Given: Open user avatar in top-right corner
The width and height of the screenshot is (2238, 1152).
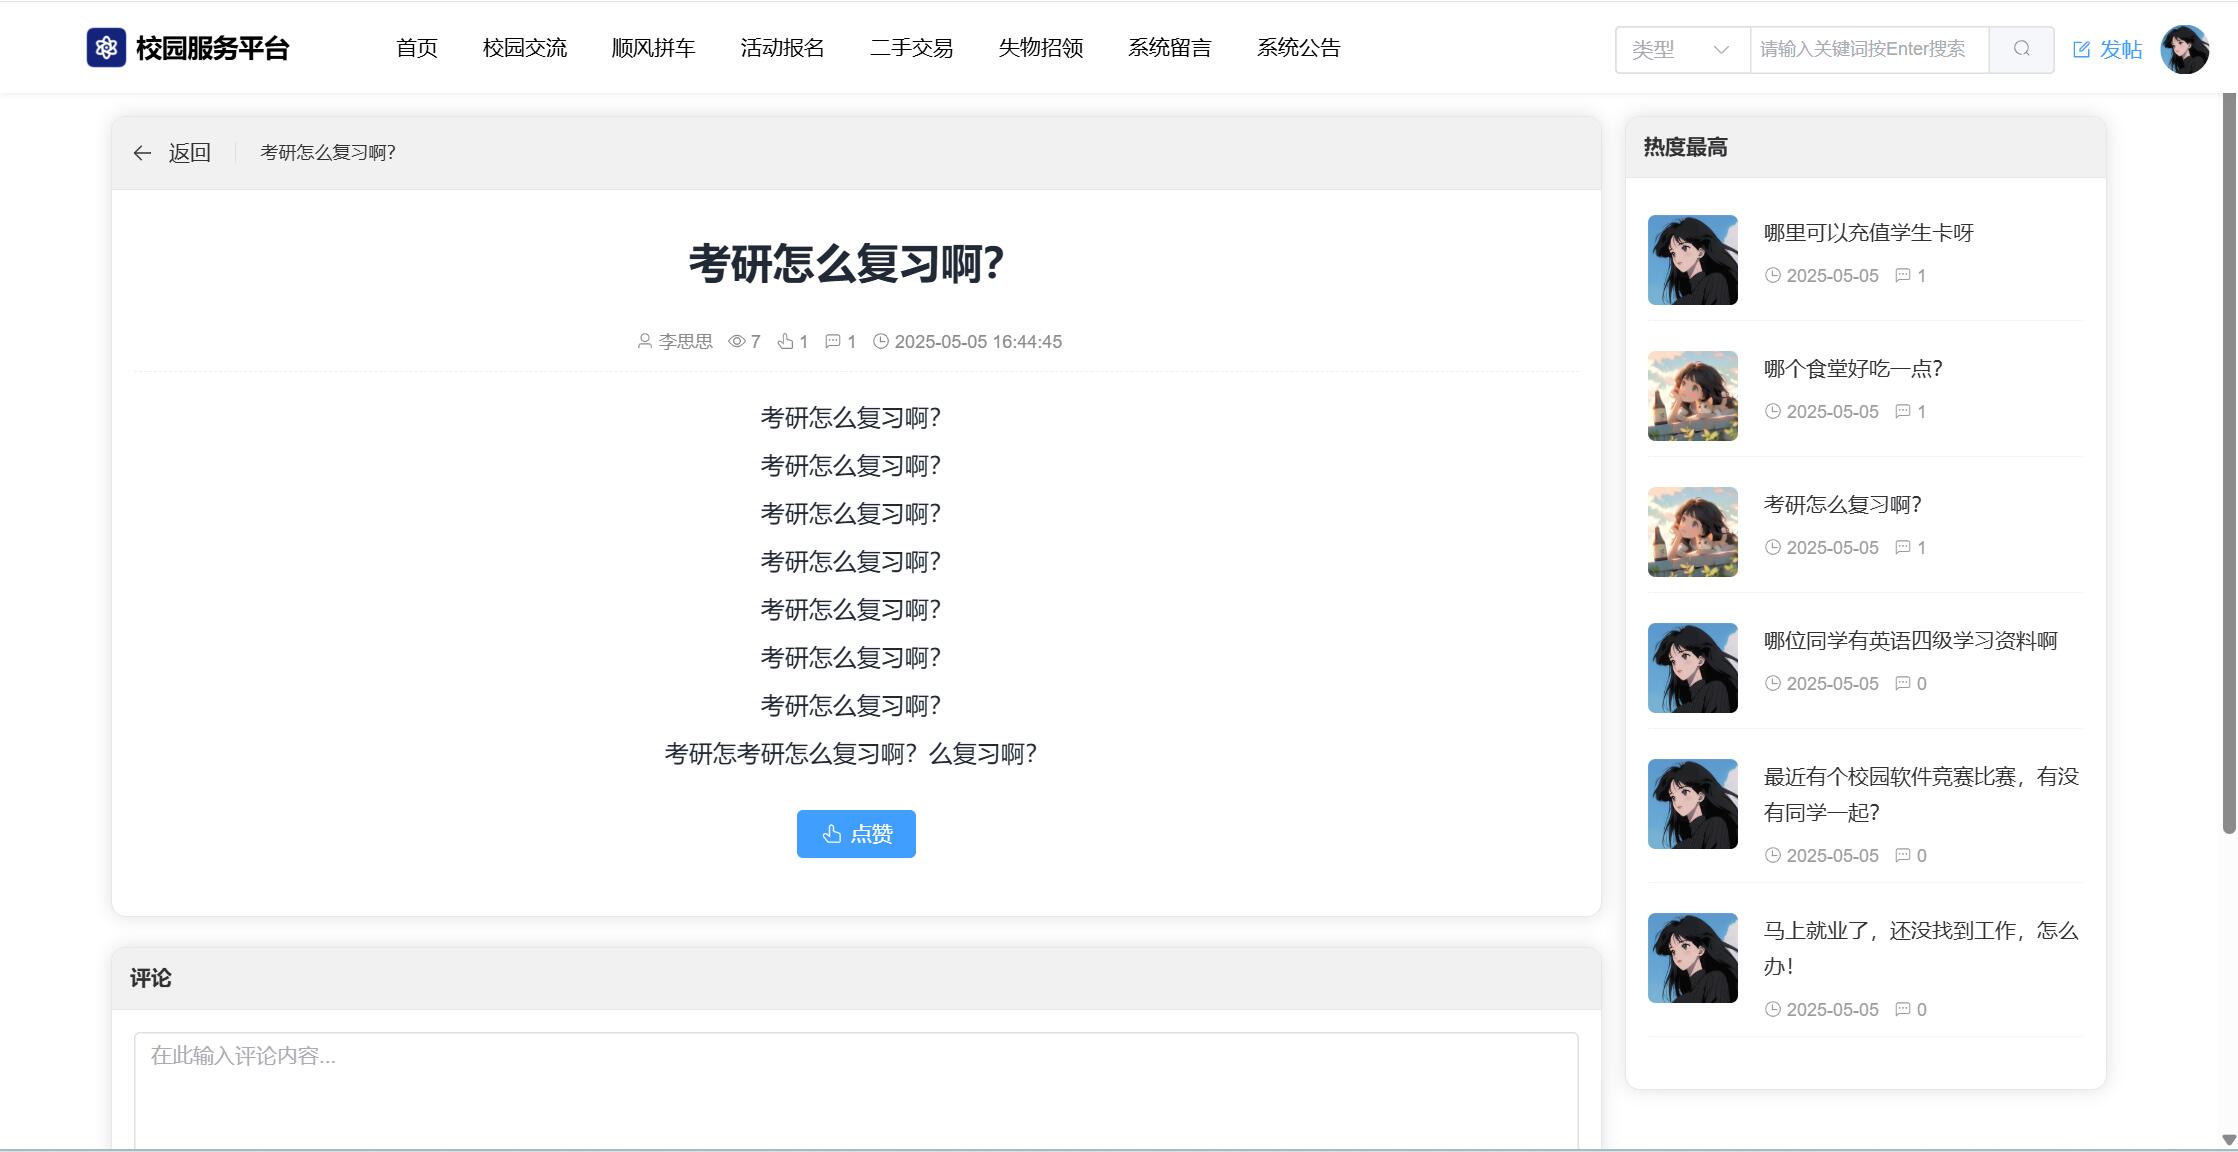Looking at the screenshot, I should (2184, 49).
